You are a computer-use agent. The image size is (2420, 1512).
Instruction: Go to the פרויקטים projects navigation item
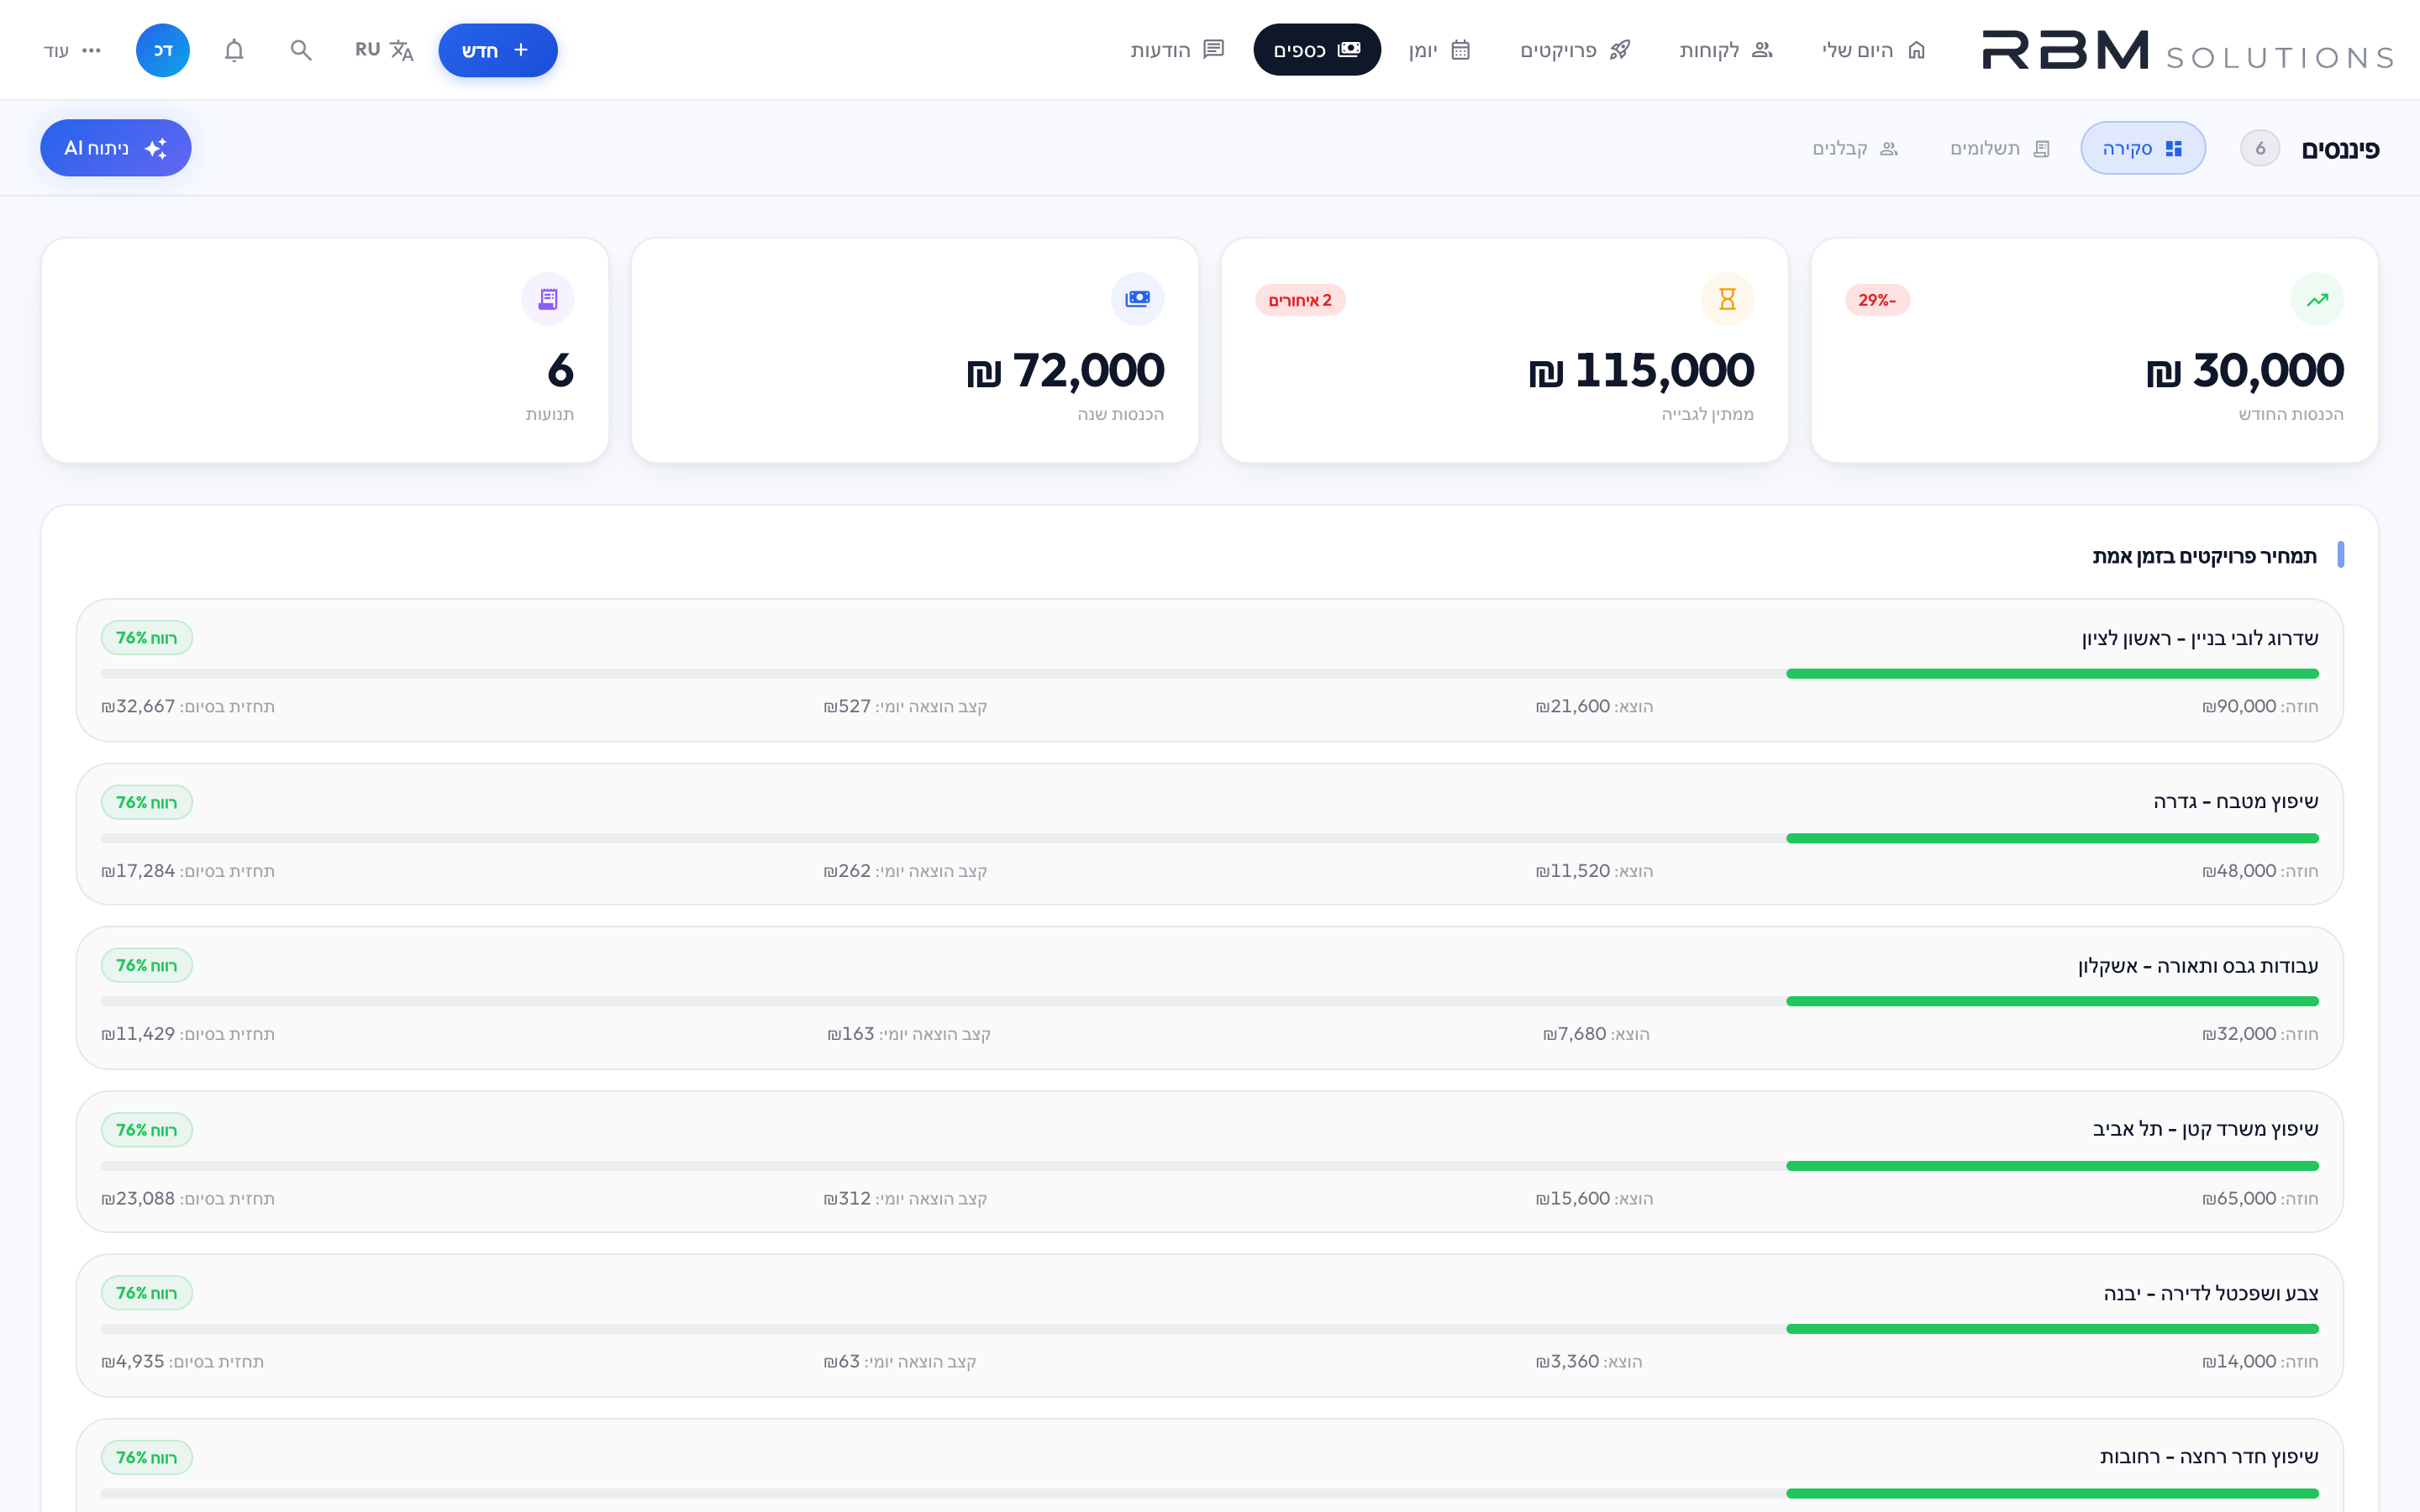1575,50
